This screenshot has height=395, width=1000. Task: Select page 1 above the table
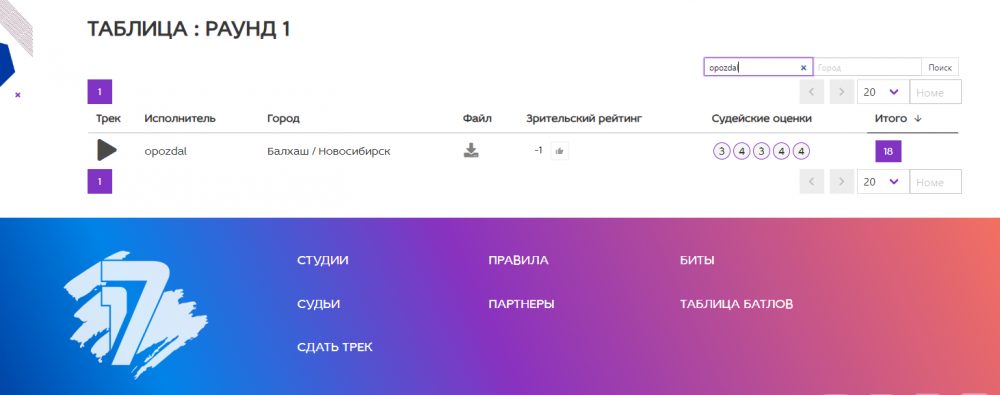point(99,92)
